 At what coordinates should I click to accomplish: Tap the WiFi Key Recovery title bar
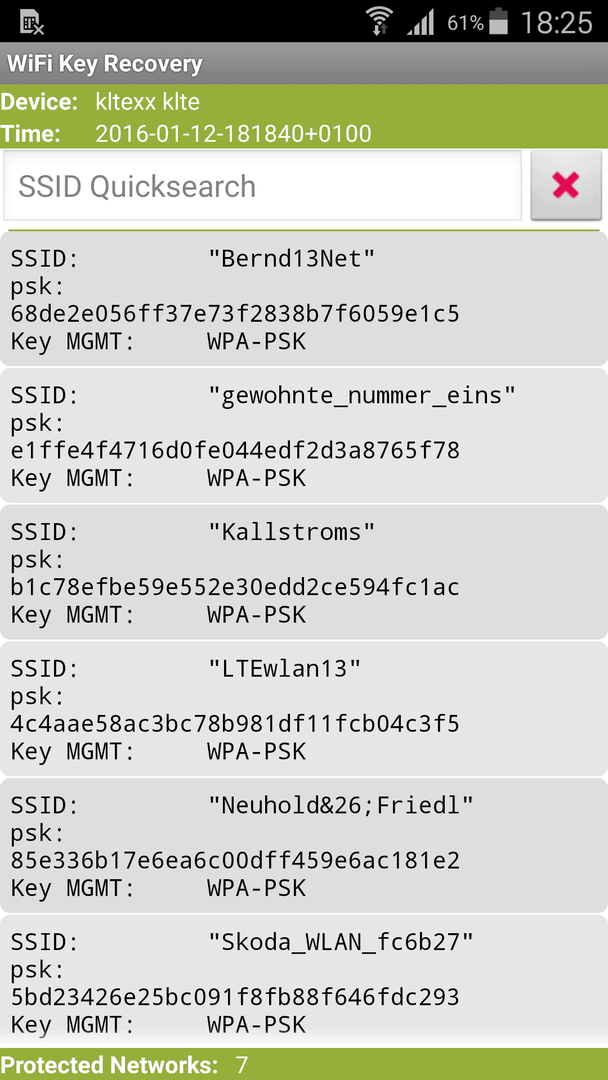point(304,64)
